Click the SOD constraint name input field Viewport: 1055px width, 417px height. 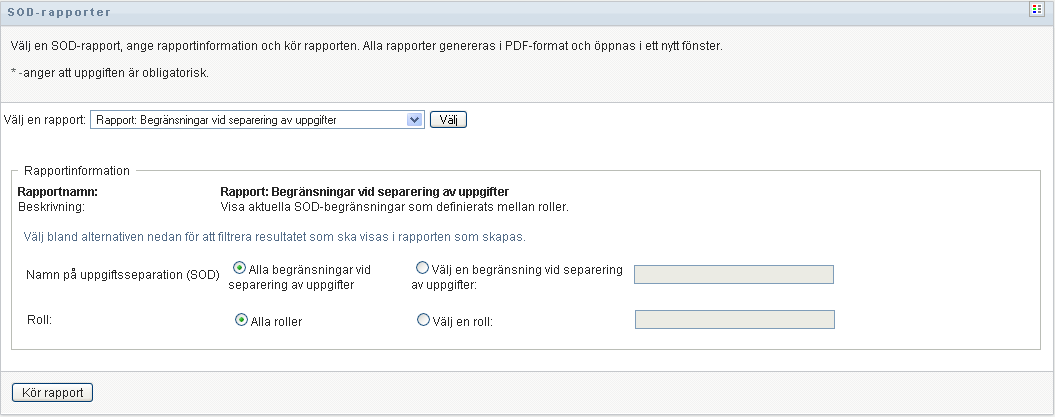[733, 275]
